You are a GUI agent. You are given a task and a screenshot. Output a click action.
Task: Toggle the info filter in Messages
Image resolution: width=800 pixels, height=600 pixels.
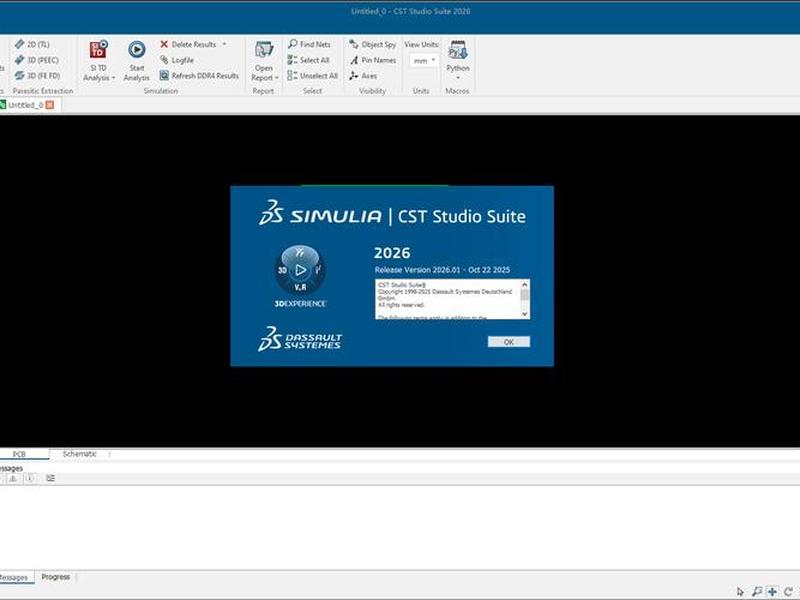click(x=30, y=479)
